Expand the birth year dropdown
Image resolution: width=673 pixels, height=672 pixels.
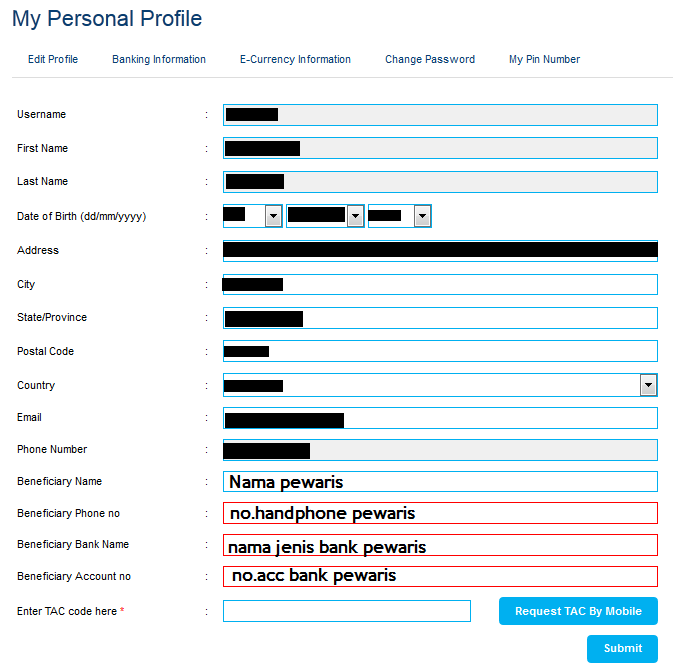(400, 216)
